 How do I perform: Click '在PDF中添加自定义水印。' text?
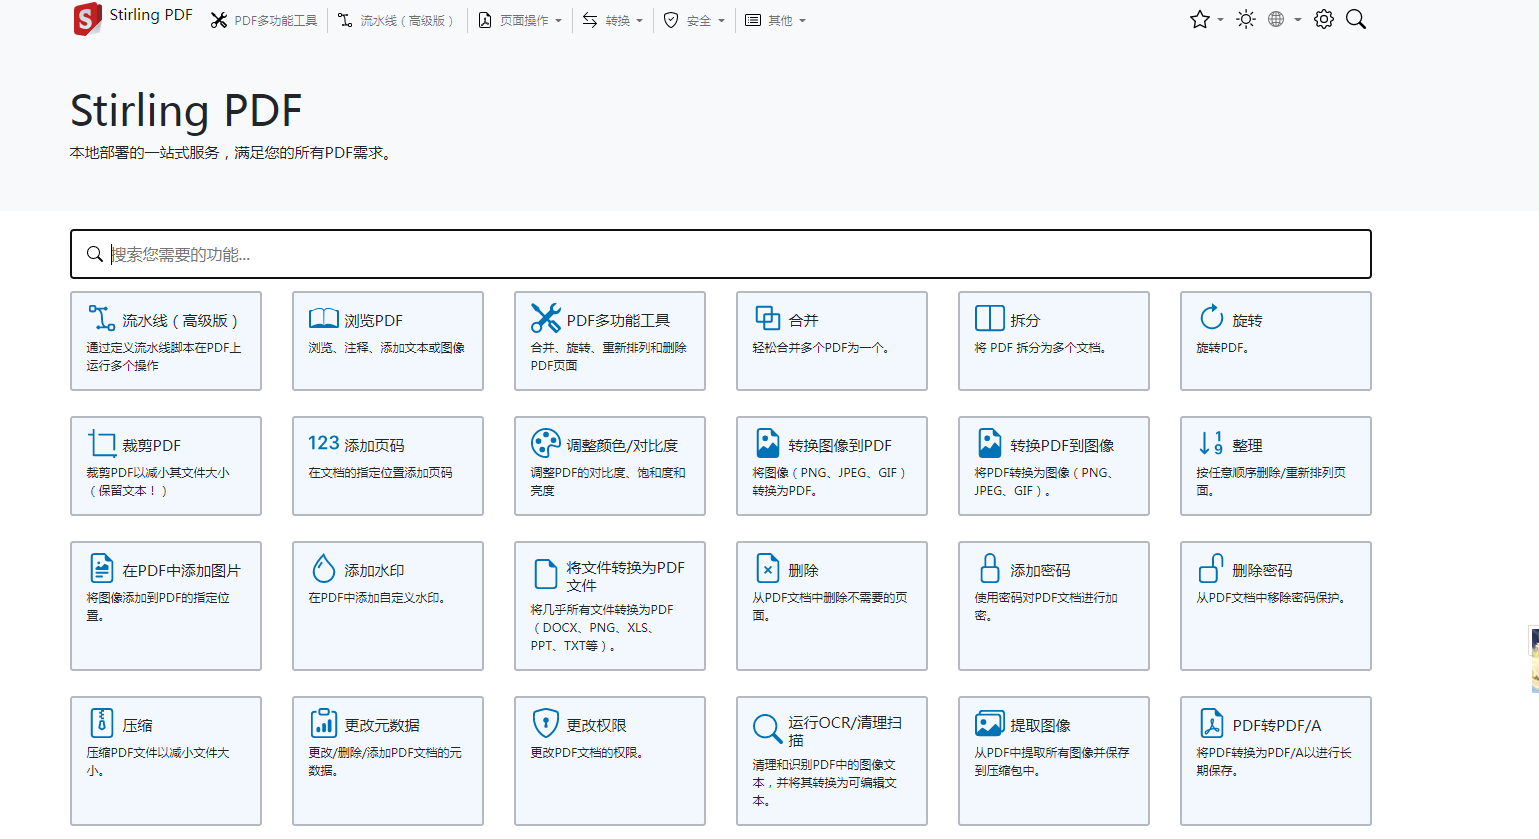377,598
